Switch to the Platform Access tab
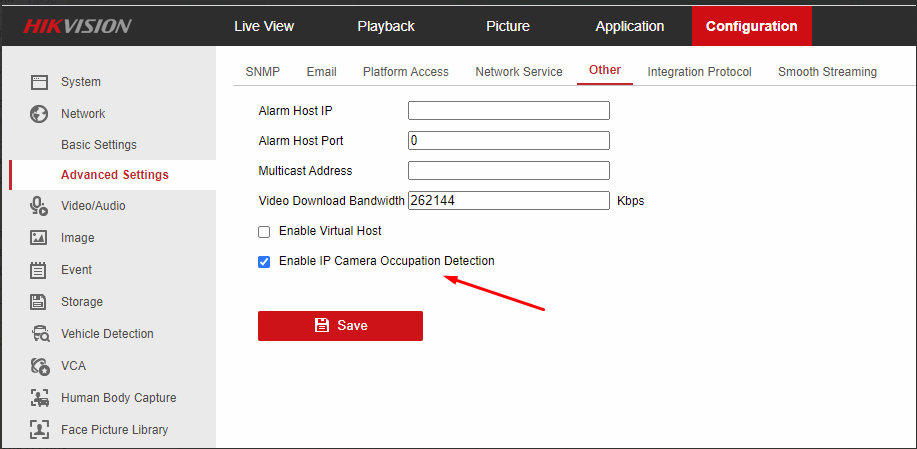This screenshot has height=449, width=917. click(406, 72)
